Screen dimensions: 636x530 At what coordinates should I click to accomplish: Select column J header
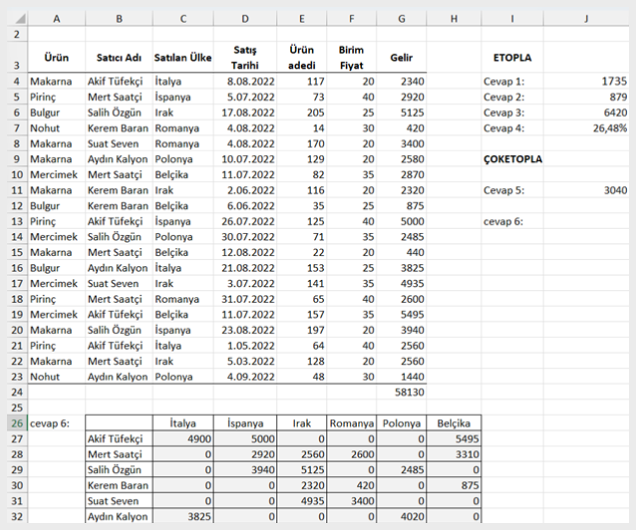(x=586, y=19)
